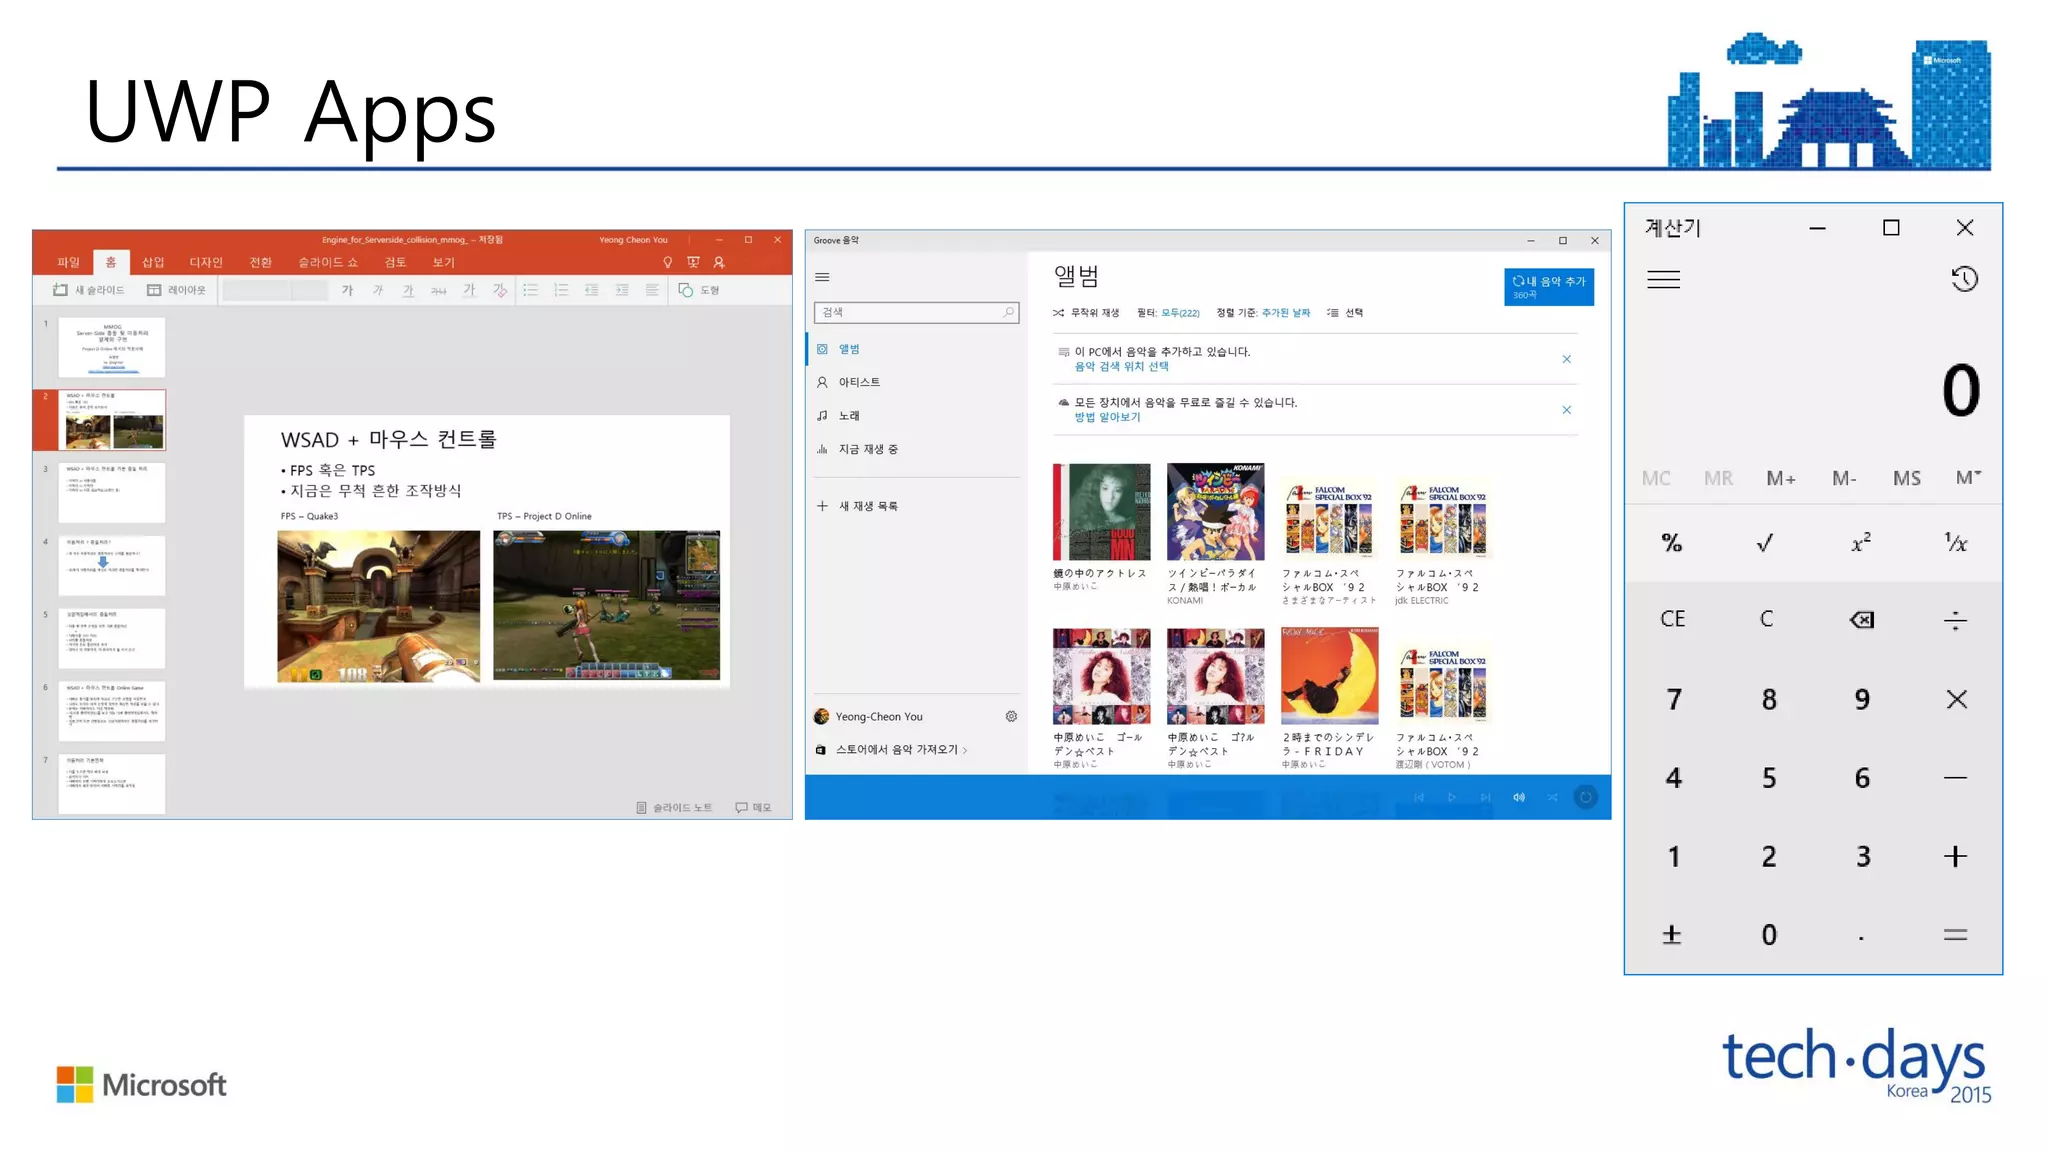Click the MS memory store button
Screen dimensions: 2048x1152
click(x=1907, y=478)
